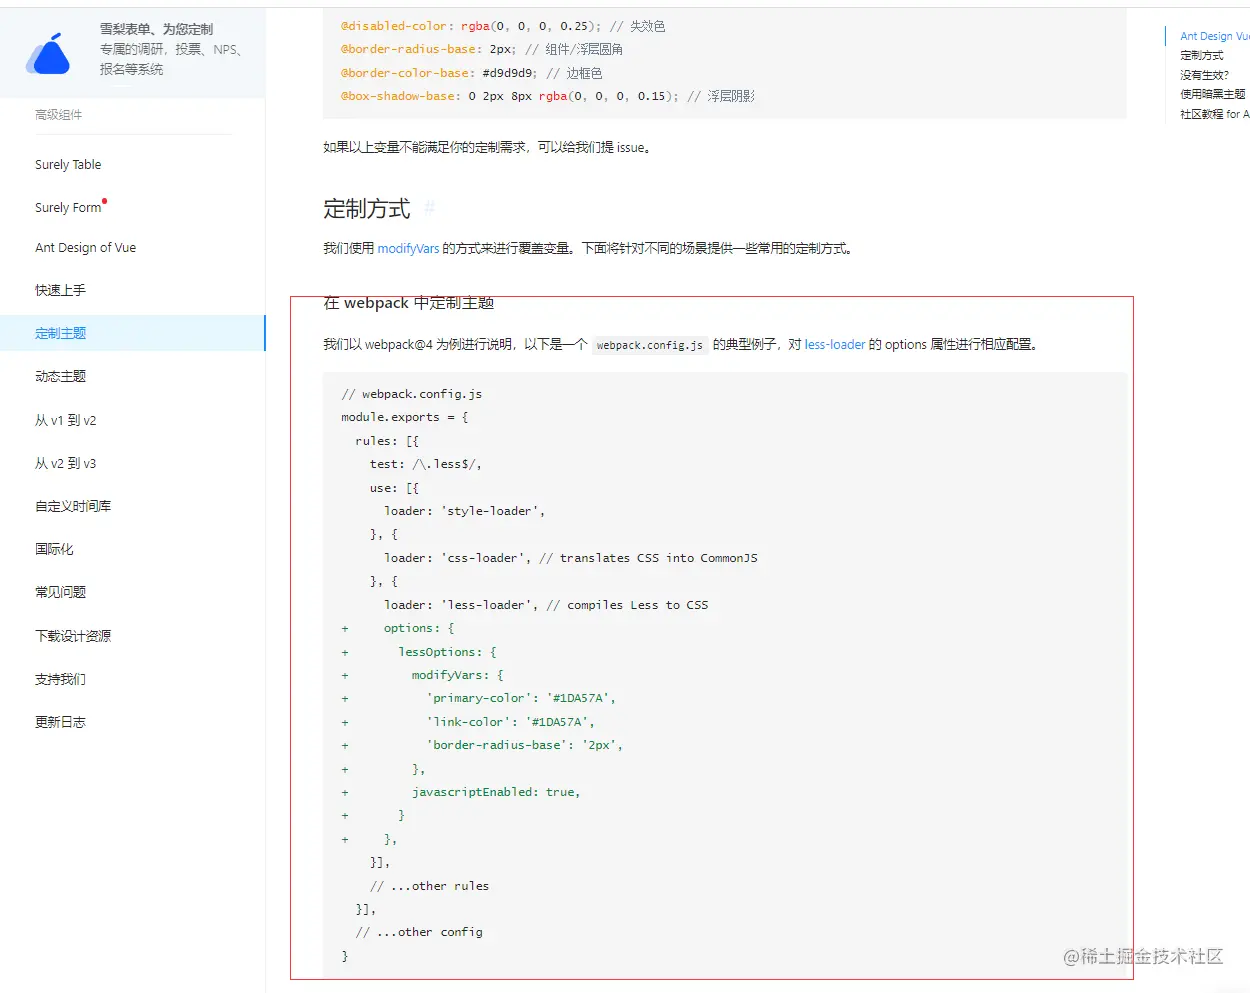Click the // ...other rules comment
Viewport: 1250px width, 993px height.
(429, 886)
